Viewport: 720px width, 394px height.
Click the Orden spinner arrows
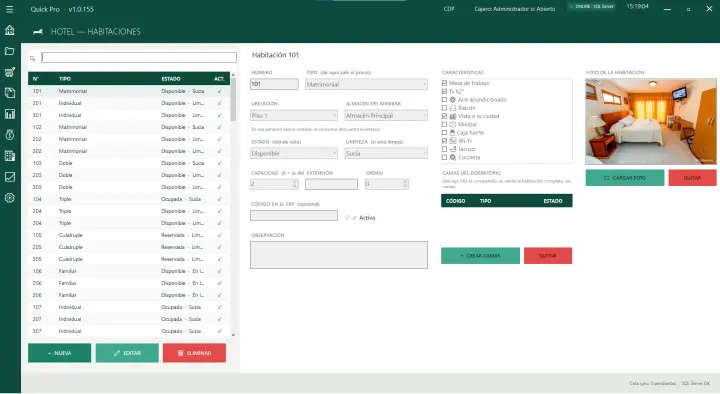click(405, 184)
